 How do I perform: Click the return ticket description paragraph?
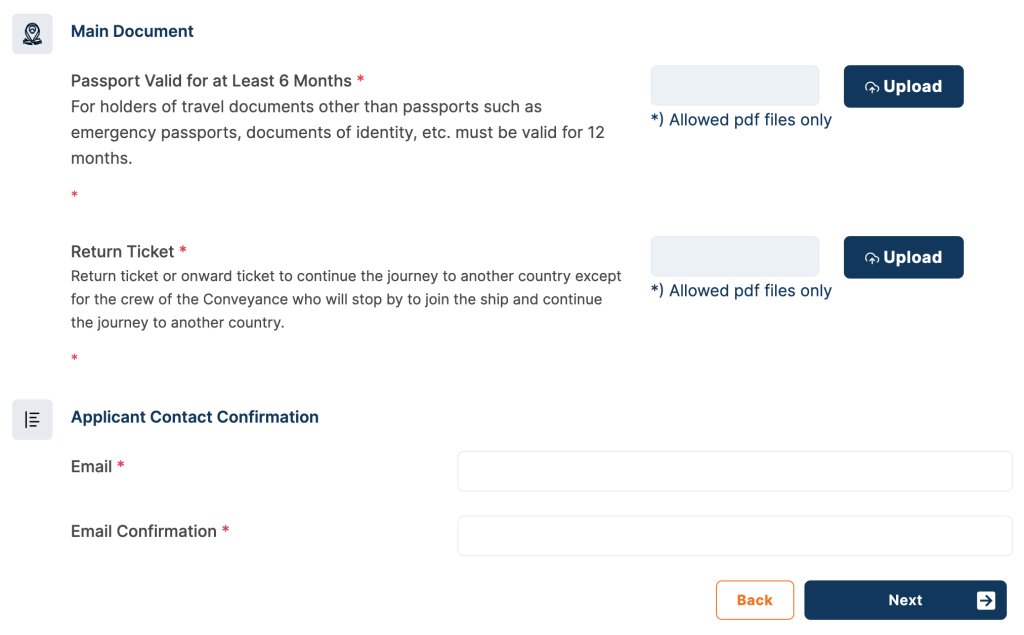pos(345,299)
